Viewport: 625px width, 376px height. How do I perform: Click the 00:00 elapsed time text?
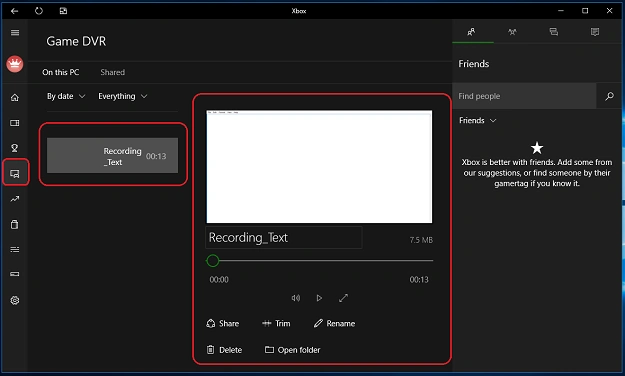[x=219, y=280]
